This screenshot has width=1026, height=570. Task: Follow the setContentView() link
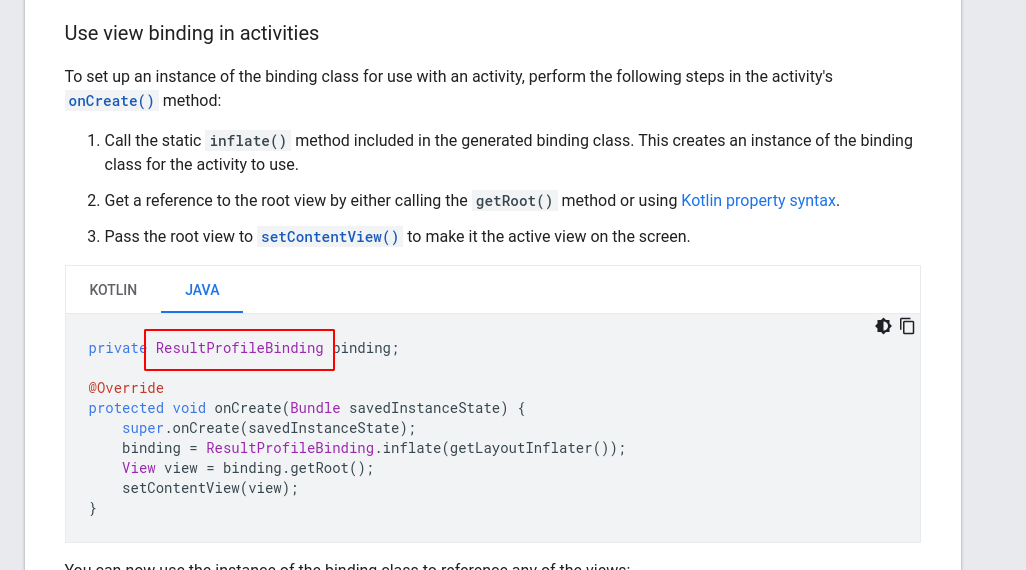click(330, 237)
